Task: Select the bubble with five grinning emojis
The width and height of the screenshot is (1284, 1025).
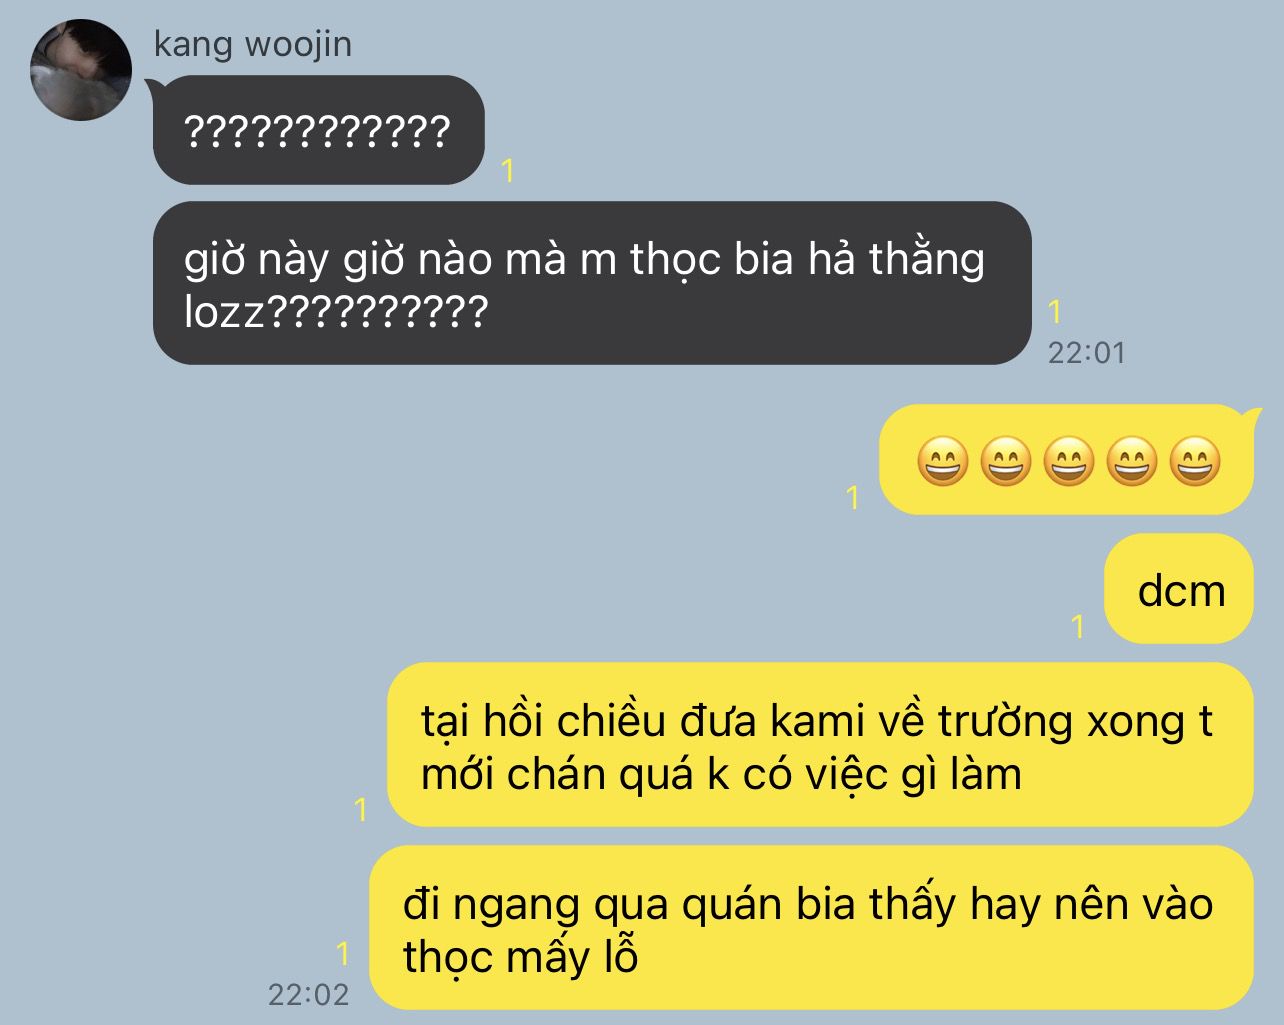Action: pyautogui.click(x=1066, y=460)
